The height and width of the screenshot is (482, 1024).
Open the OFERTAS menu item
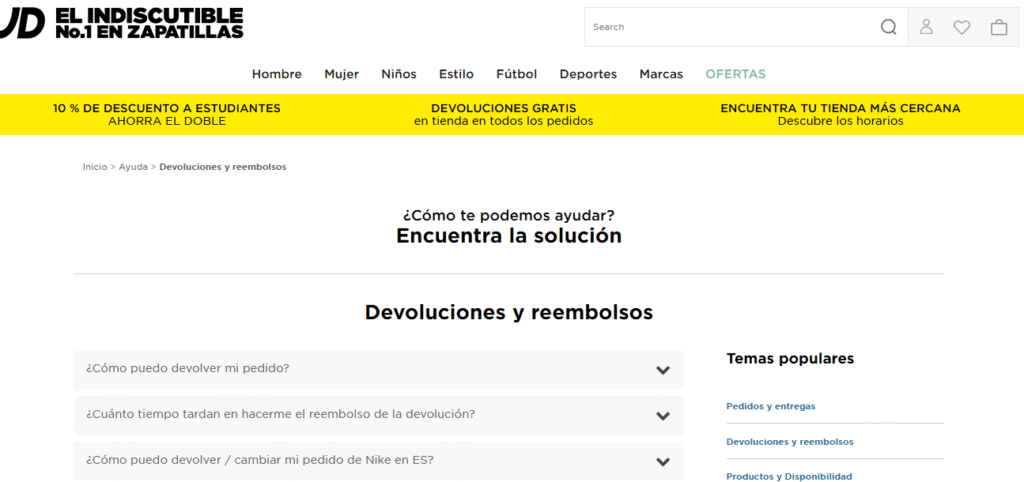coord(735,74)
